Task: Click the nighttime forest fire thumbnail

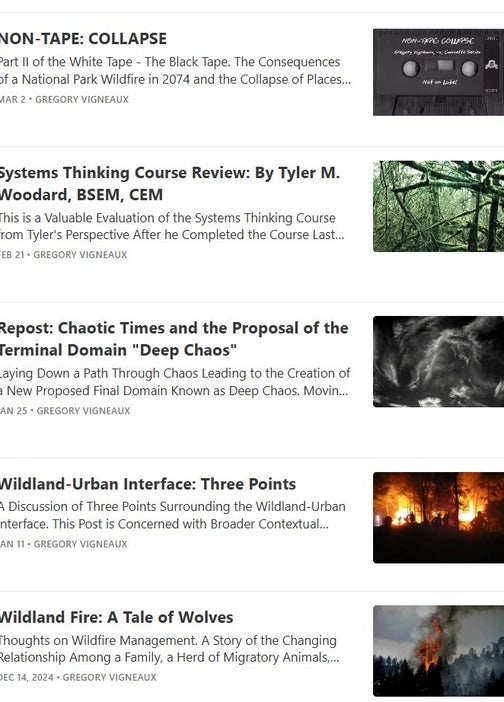Action: (438, 518)
